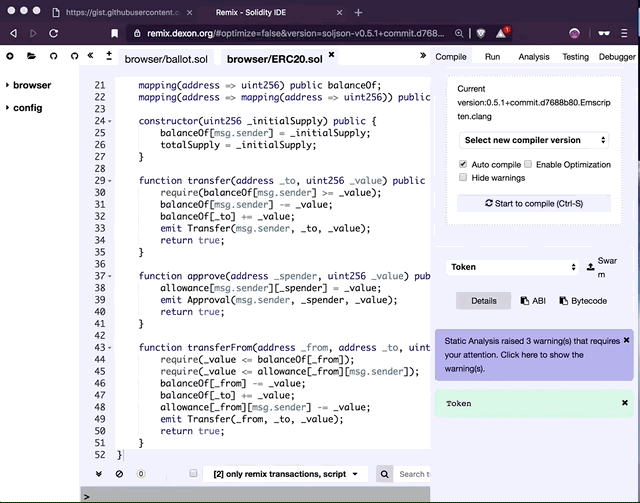
Task: Start to compile the contract
Action: click(534, 203)
